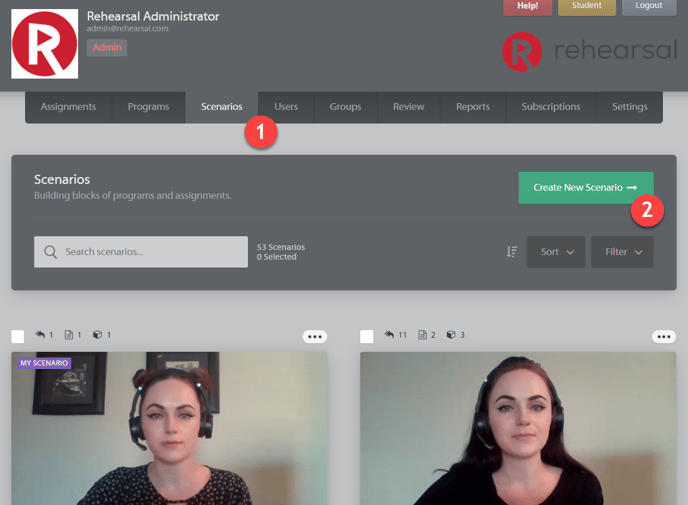688x505 pixels.
Task: Click the Logout button
Action: (648, 6)
